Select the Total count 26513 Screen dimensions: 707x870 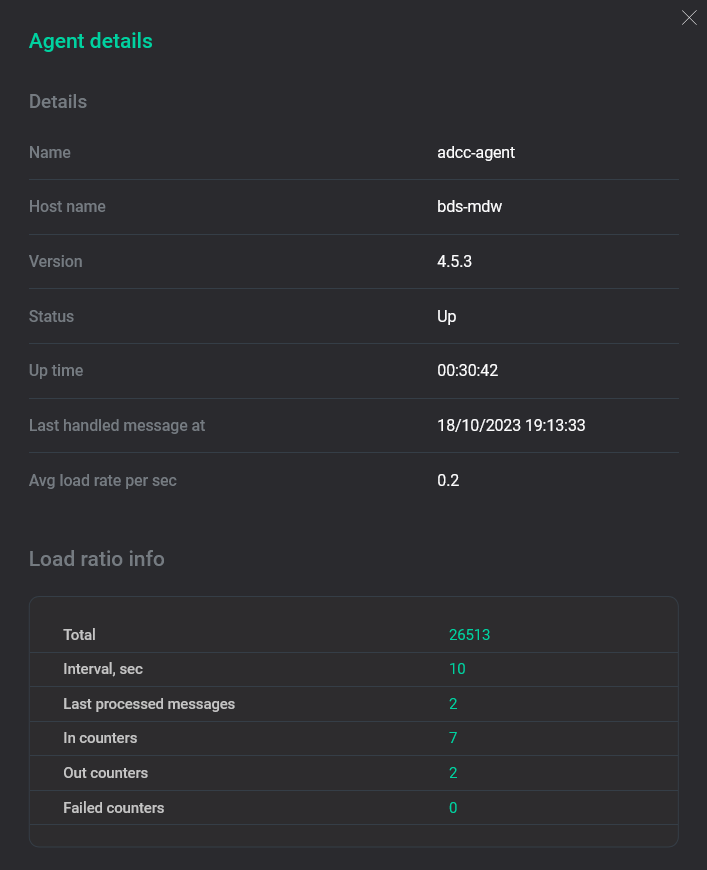point(469,634)
